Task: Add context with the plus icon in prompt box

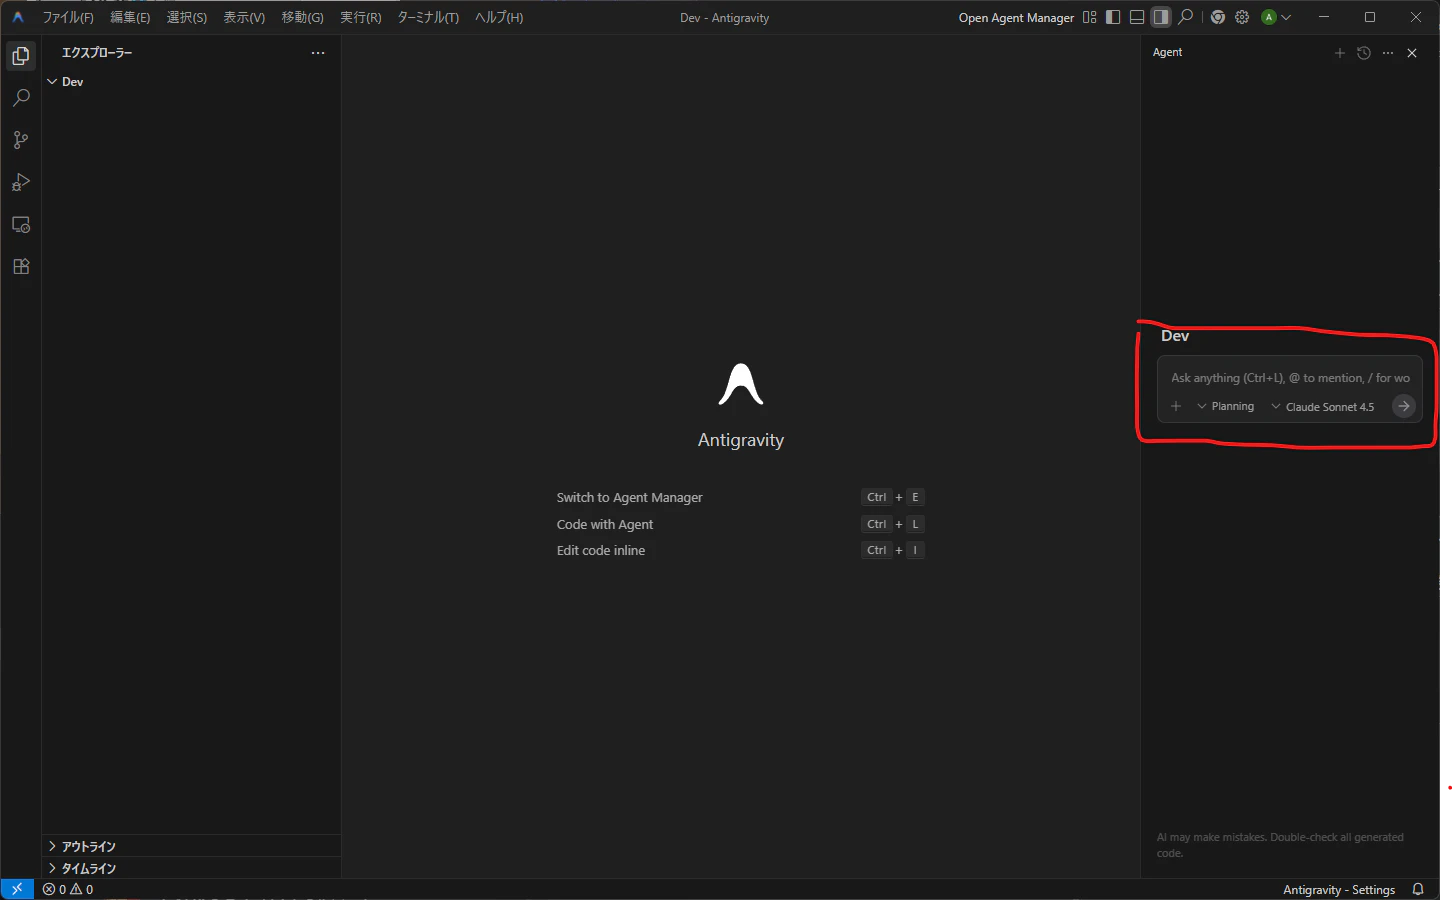Action: tap(1176, 406)
